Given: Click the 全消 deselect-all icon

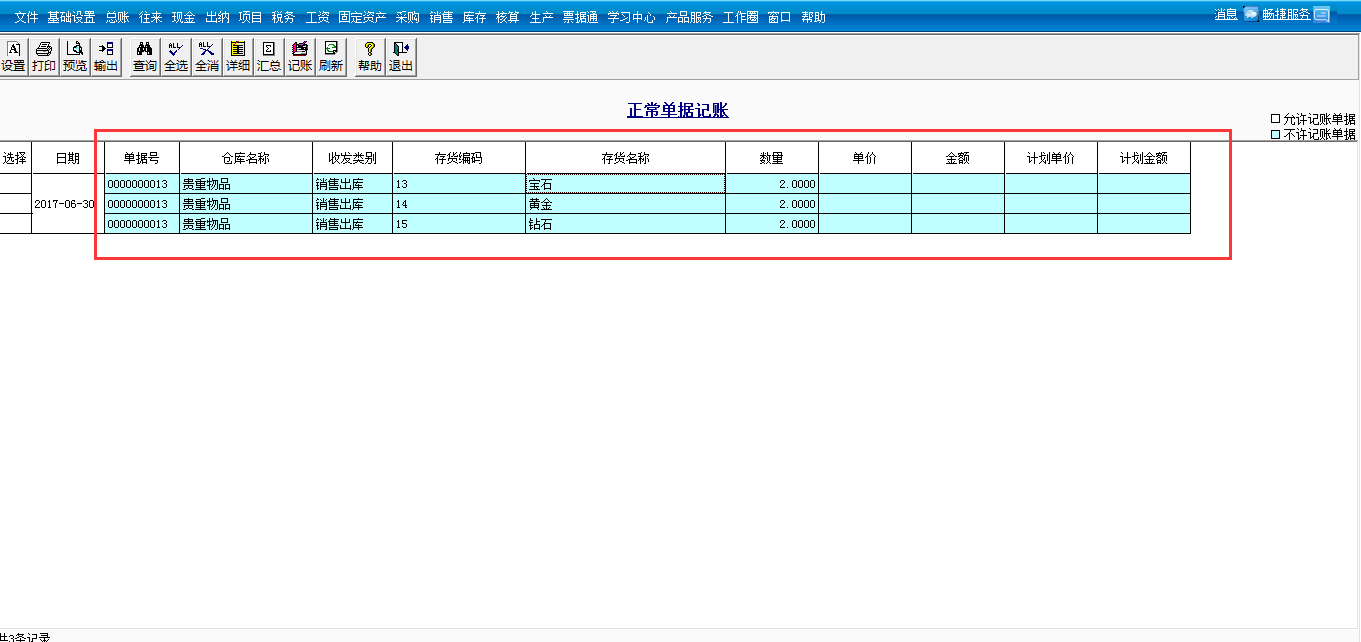Looking at the screenshot, I should coord(207,57).
